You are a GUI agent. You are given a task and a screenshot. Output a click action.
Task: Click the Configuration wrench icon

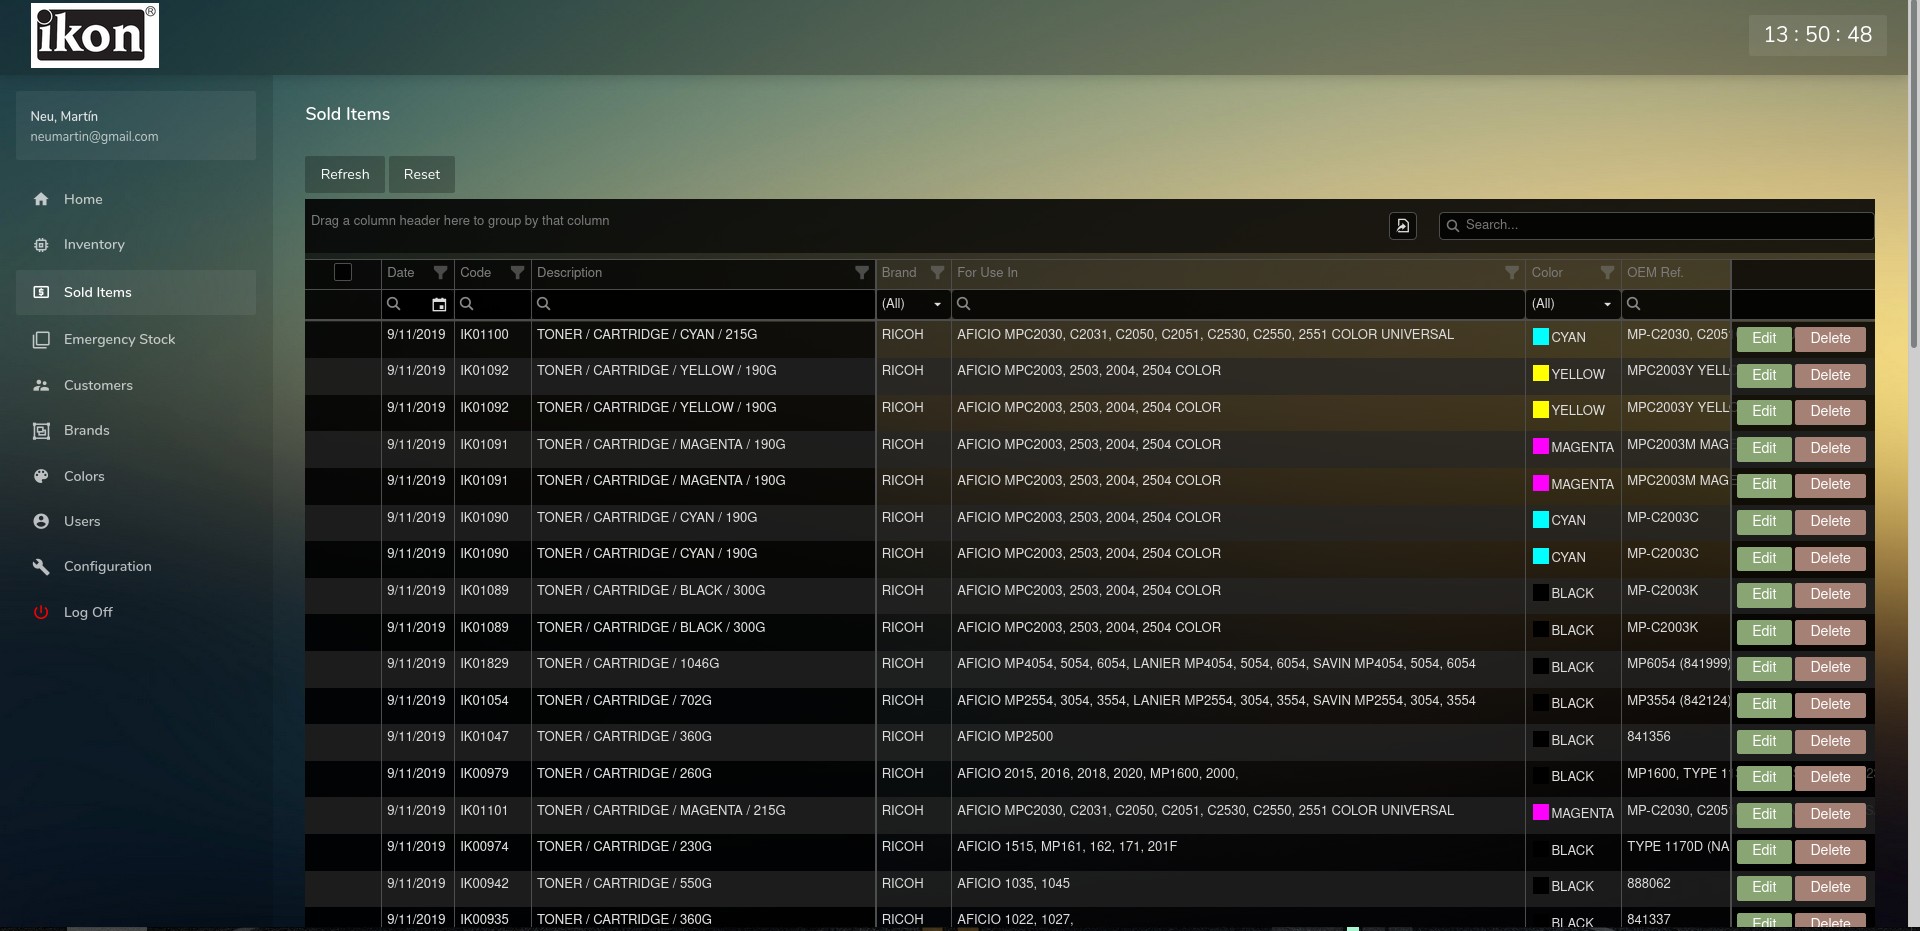pos(41,567)
